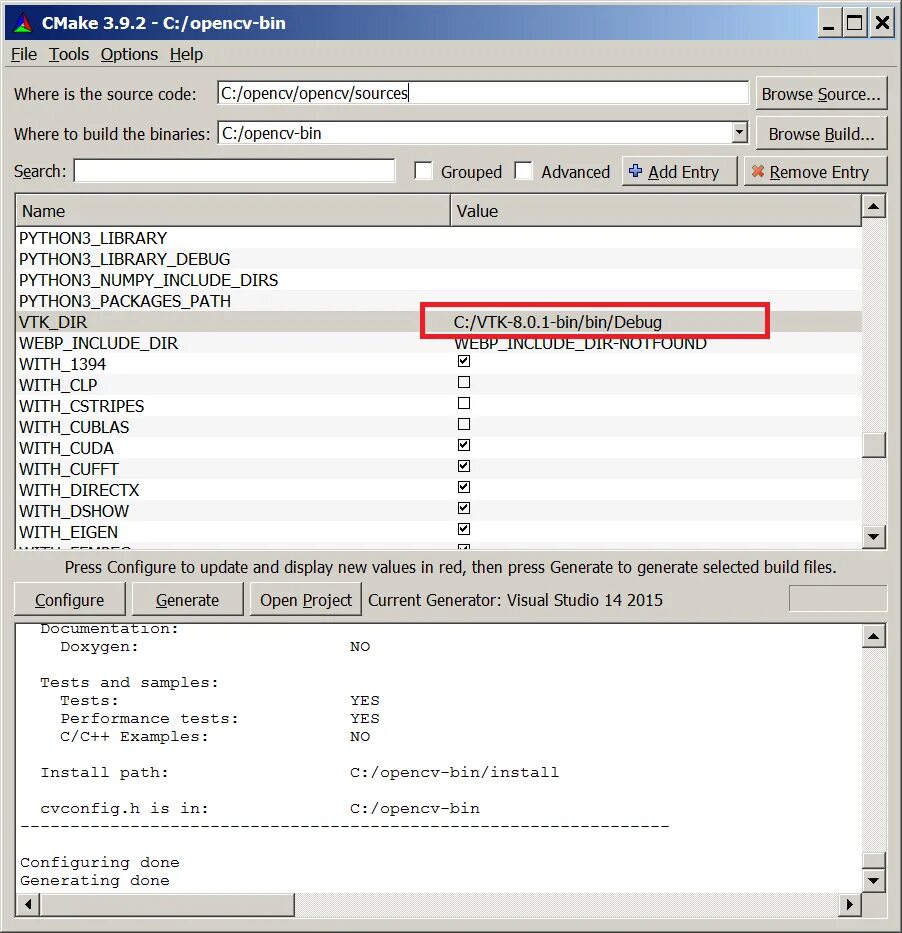Click the 'Generating done' log line
The height and width of the screenshot is (933, 902).
(x=95, y=880)
